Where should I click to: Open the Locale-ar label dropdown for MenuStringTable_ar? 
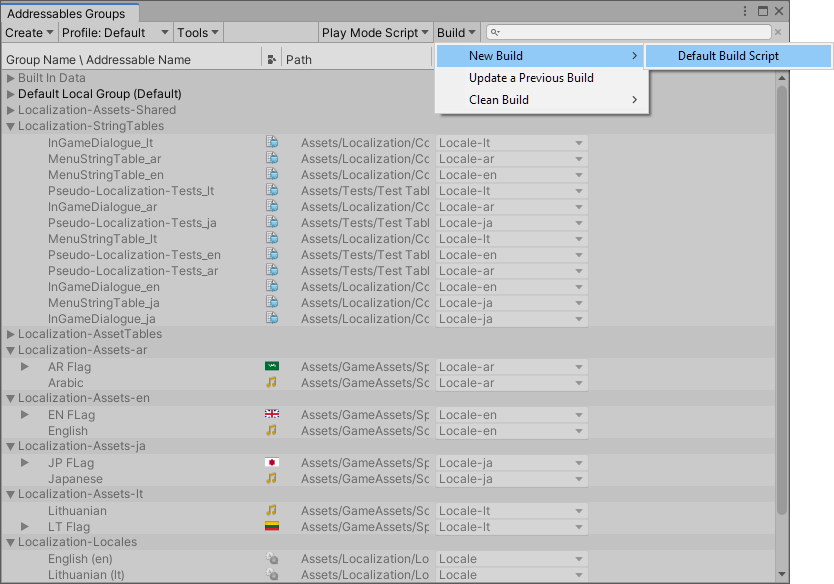coord(510,158)
